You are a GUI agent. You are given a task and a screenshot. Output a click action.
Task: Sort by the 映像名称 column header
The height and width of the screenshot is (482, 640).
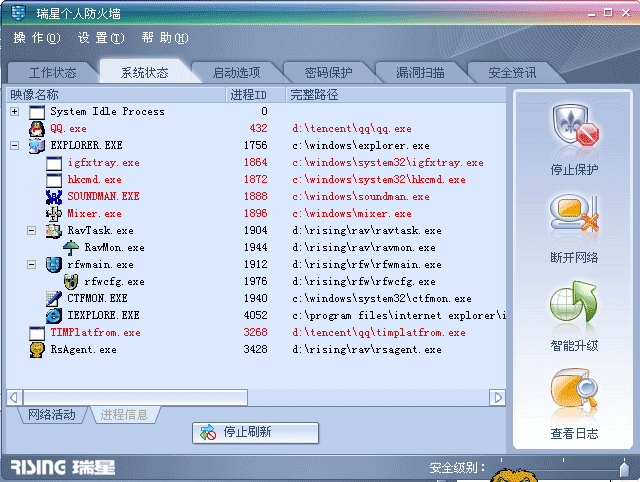[116, 95]
